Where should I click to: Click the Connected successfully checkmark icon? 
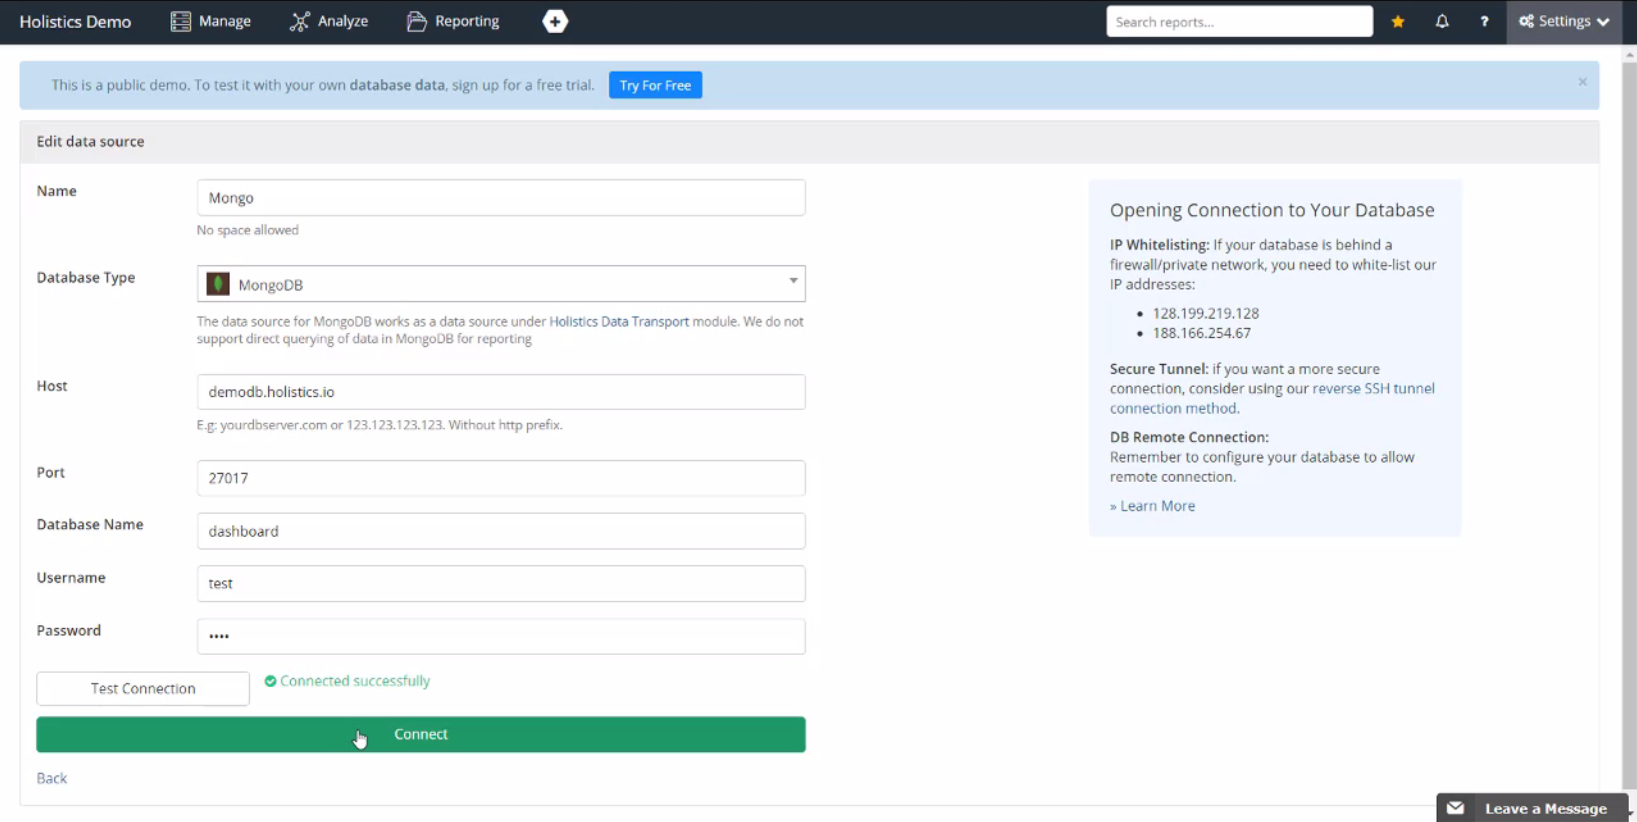tap(270, 681)
